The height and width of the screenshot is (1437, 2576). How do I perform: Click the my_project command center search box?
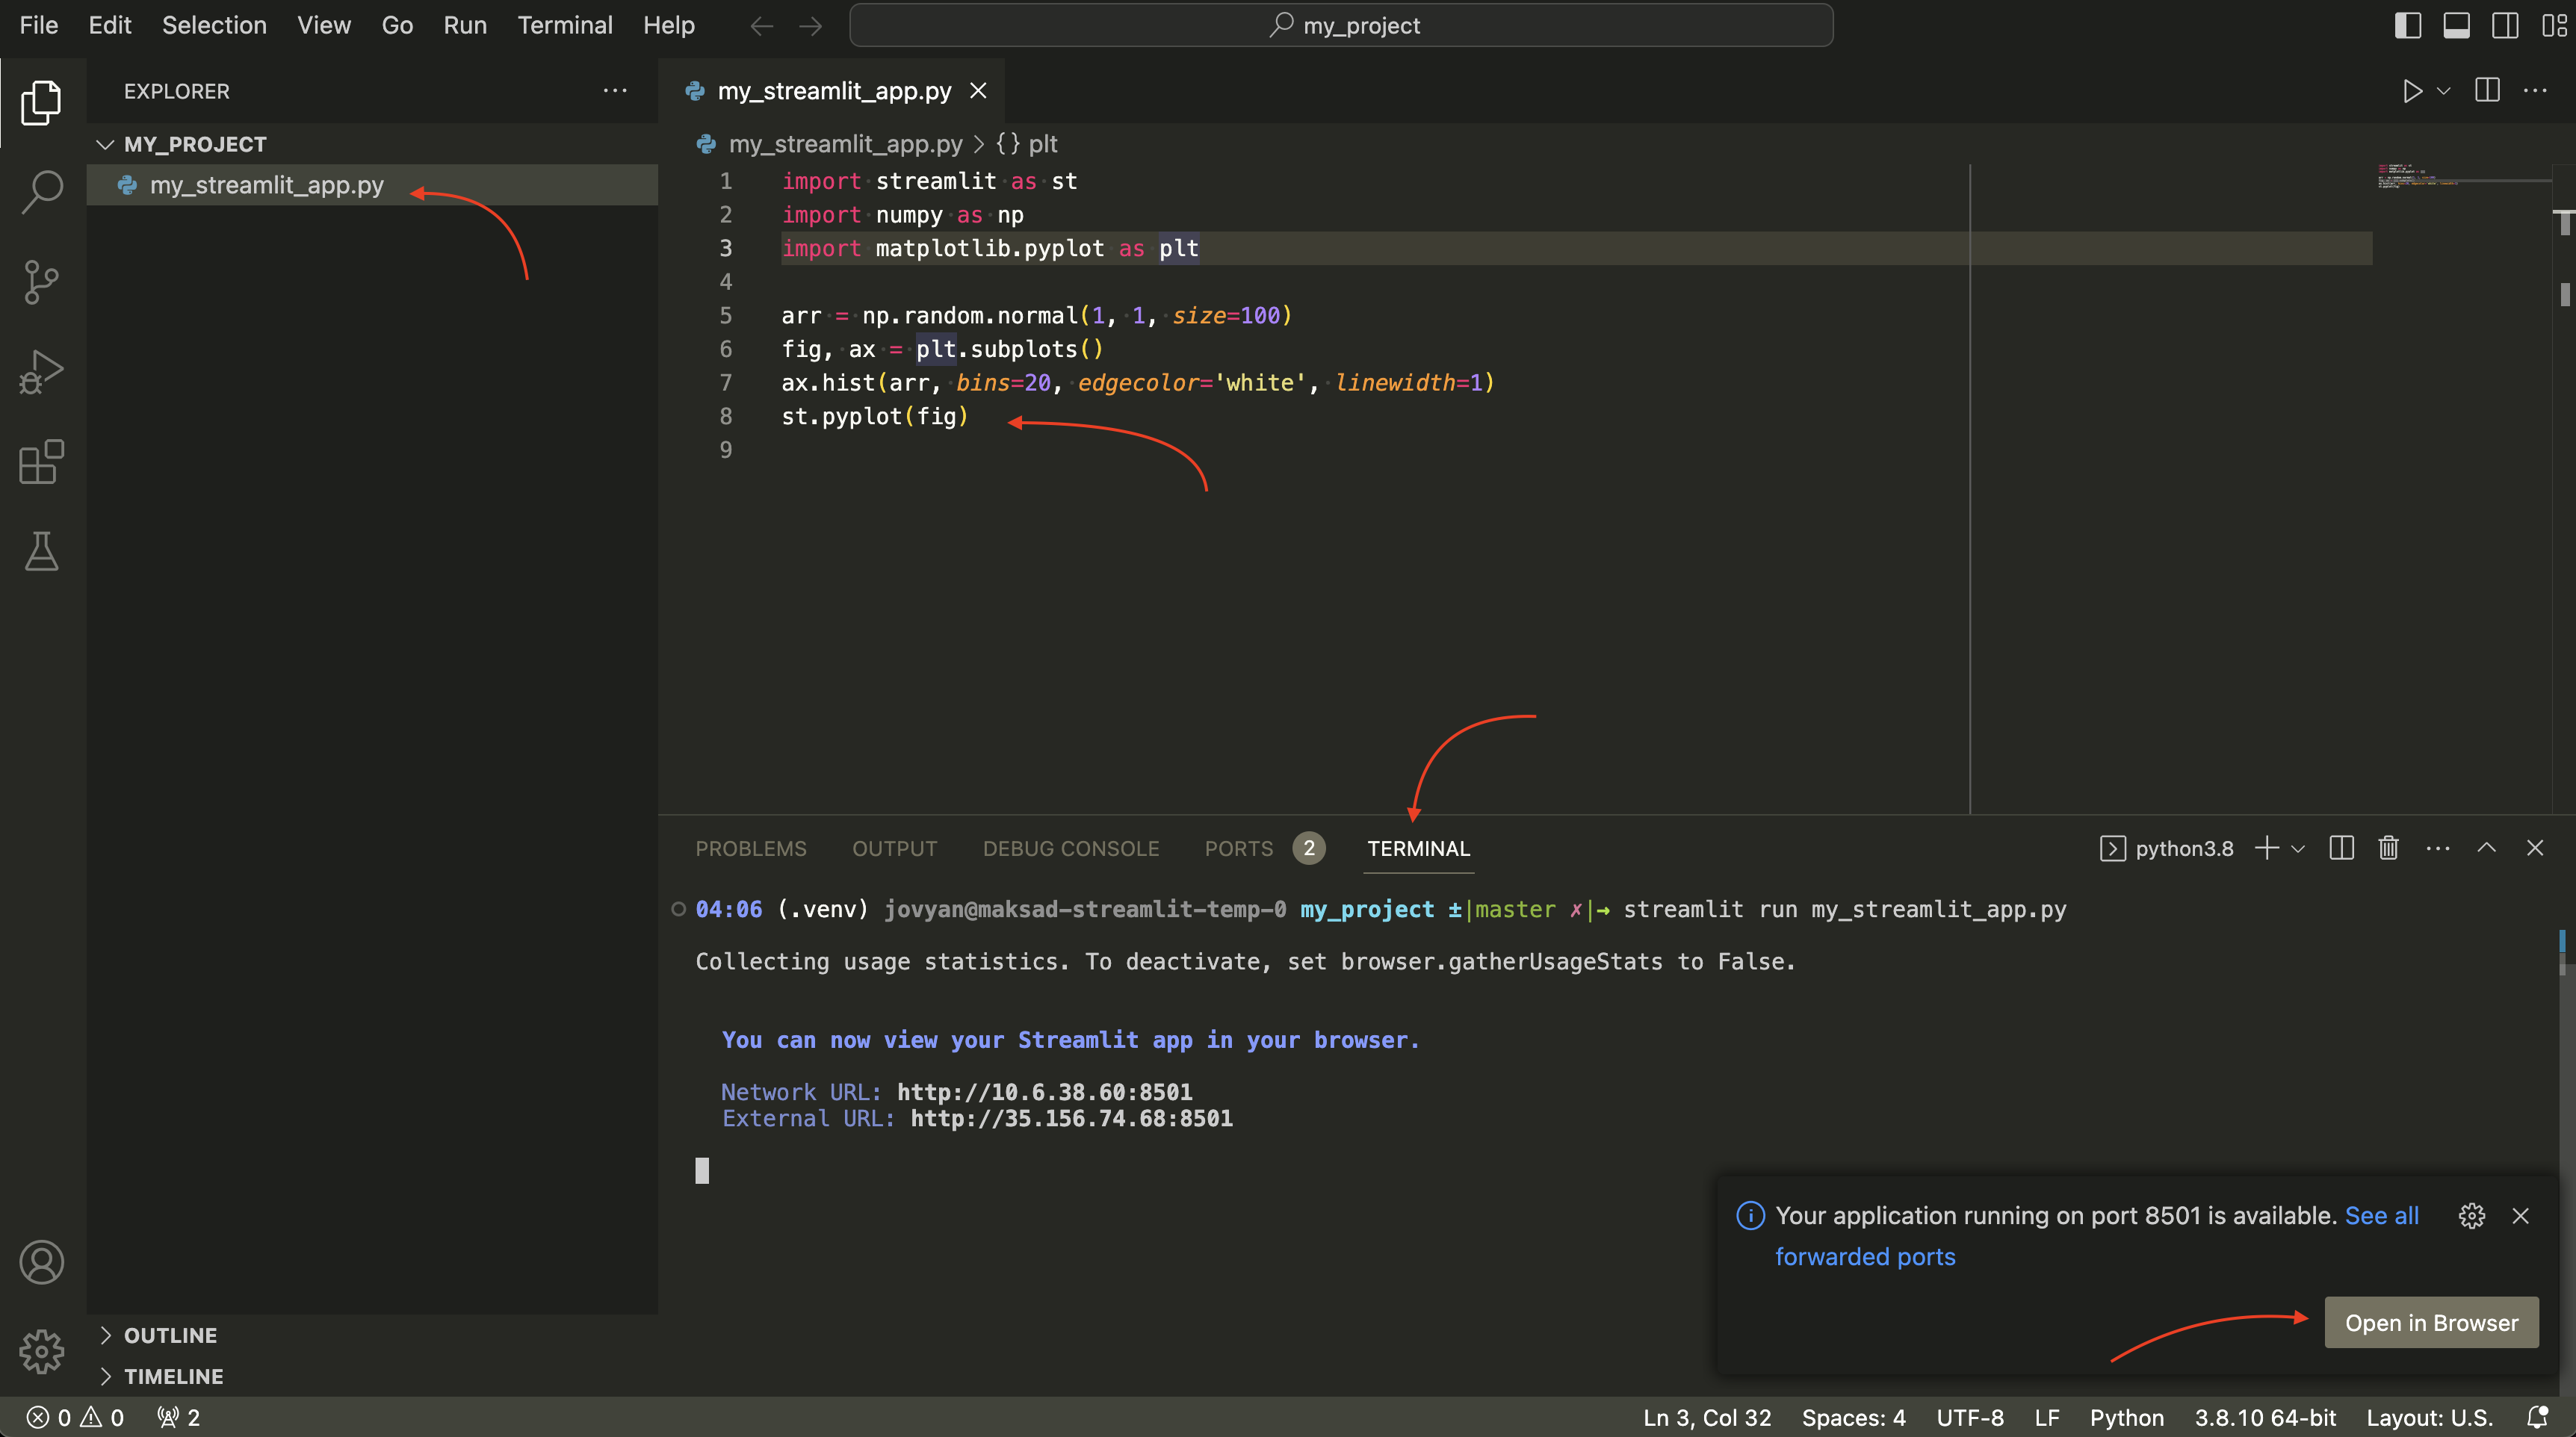[1341, 25]
